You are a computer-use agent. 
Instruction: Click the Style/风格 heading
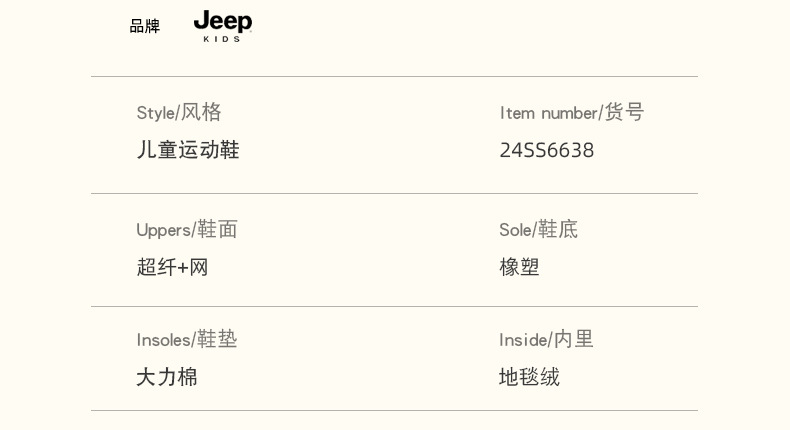(x=179, y=112)
